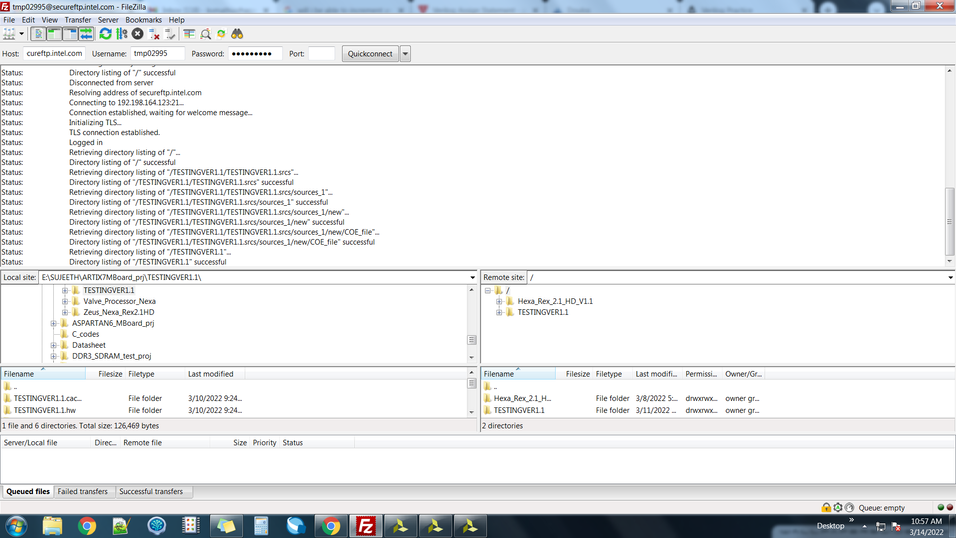Open the Quickconnect history dropdown
The width and height of the screenshot is (956, 538).
[405, 54]
